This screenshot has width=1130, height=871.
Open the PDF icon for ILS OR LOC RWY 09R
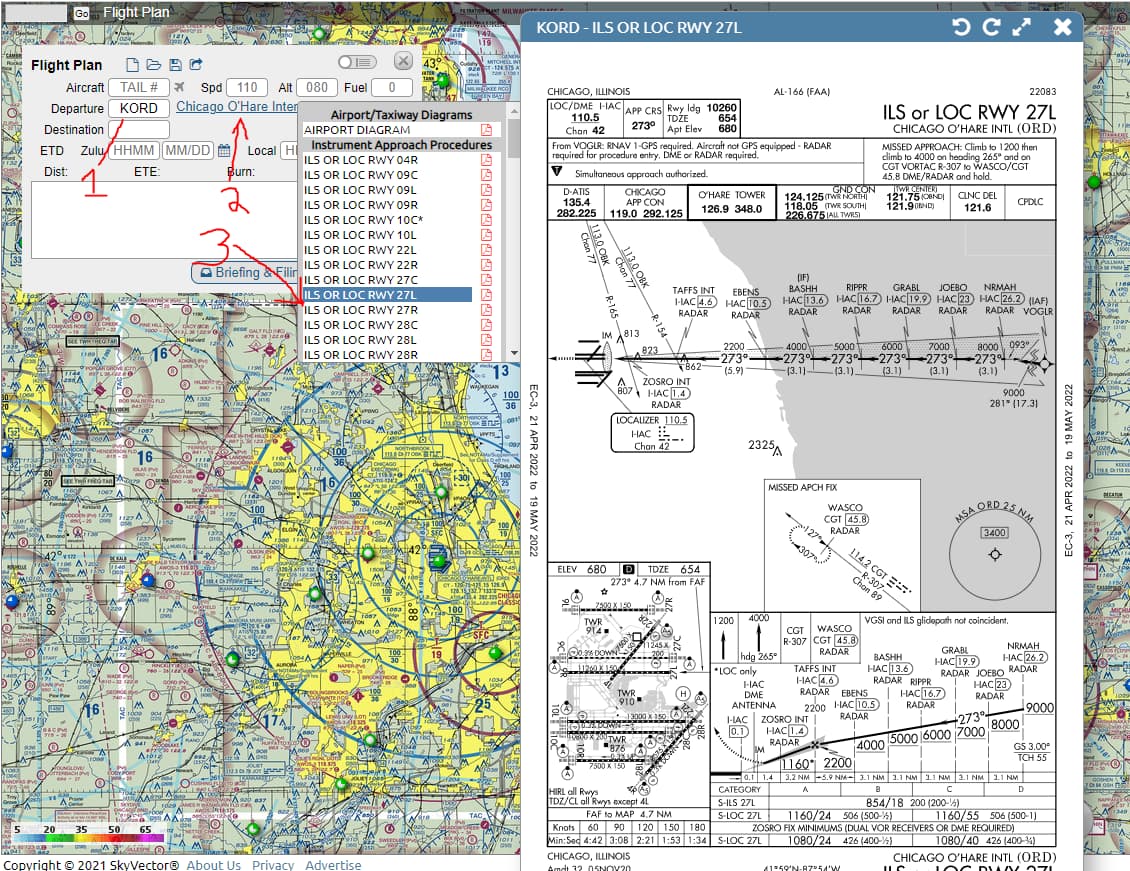pos(486,205)
